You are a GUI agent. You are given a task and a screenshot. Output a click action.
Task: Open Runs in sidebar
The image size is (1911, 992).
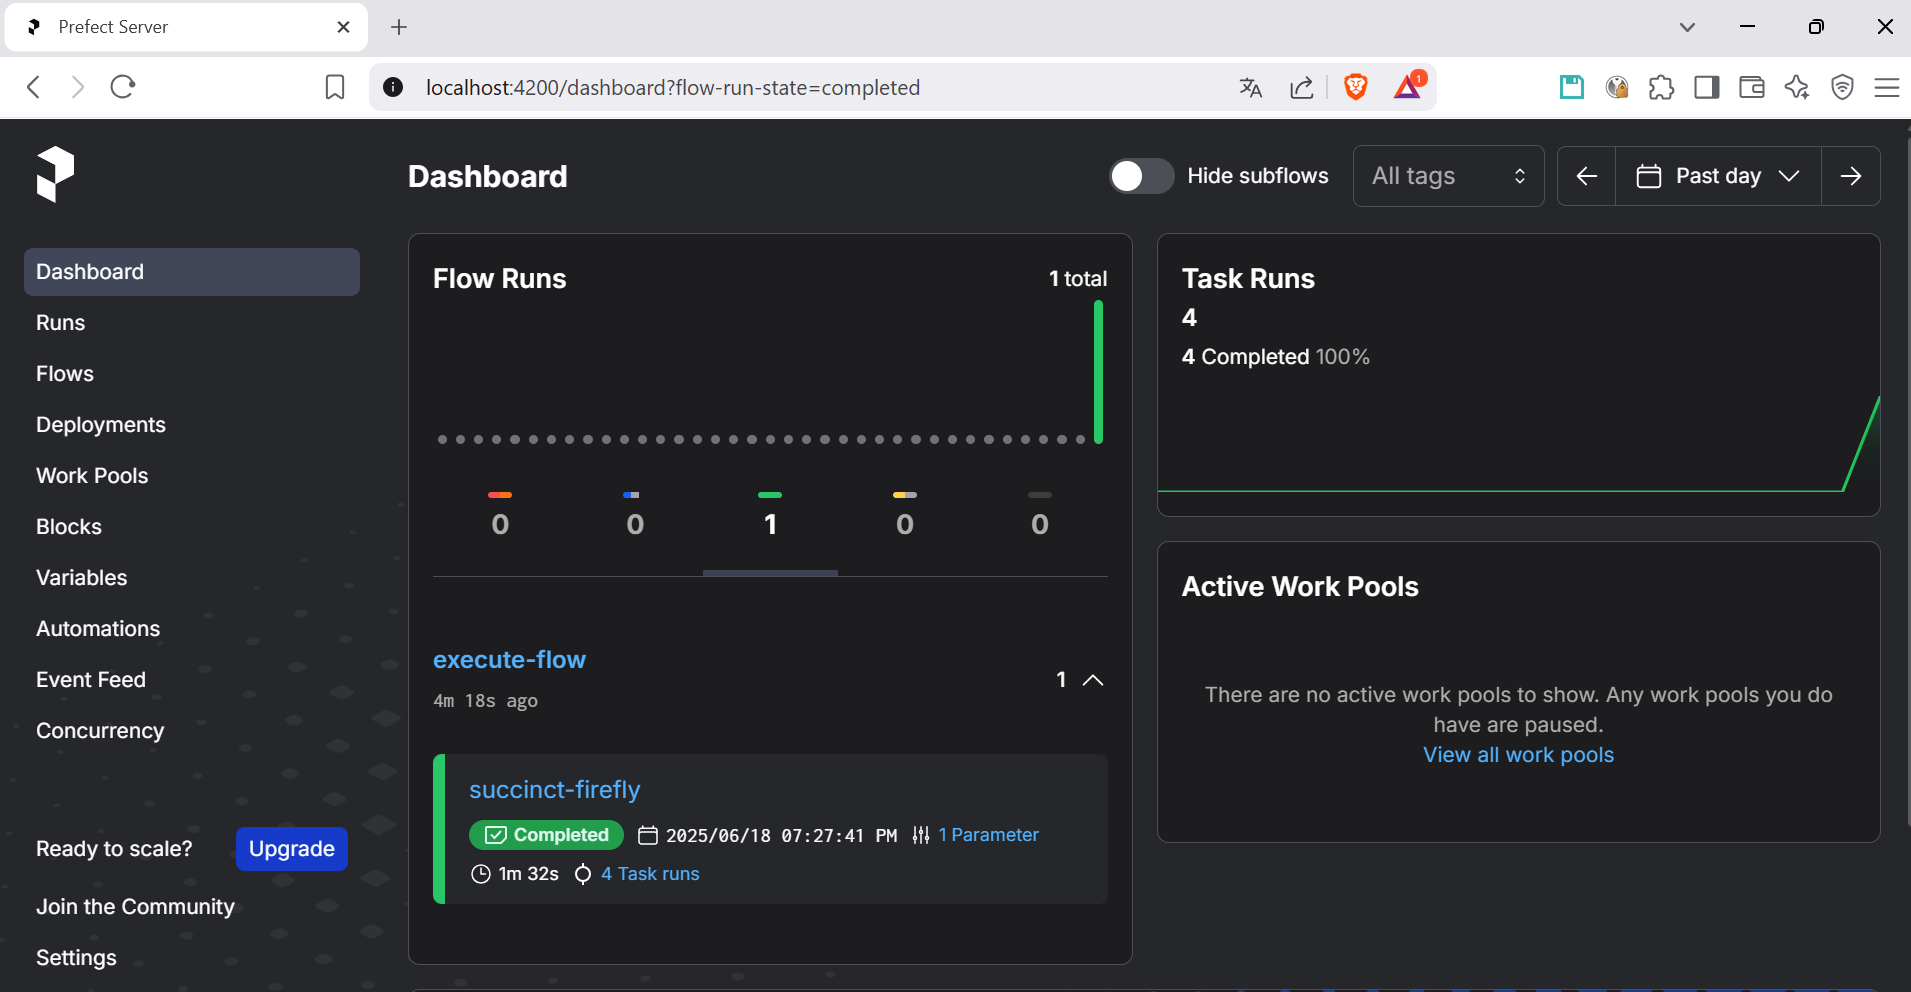coord(192,323)
